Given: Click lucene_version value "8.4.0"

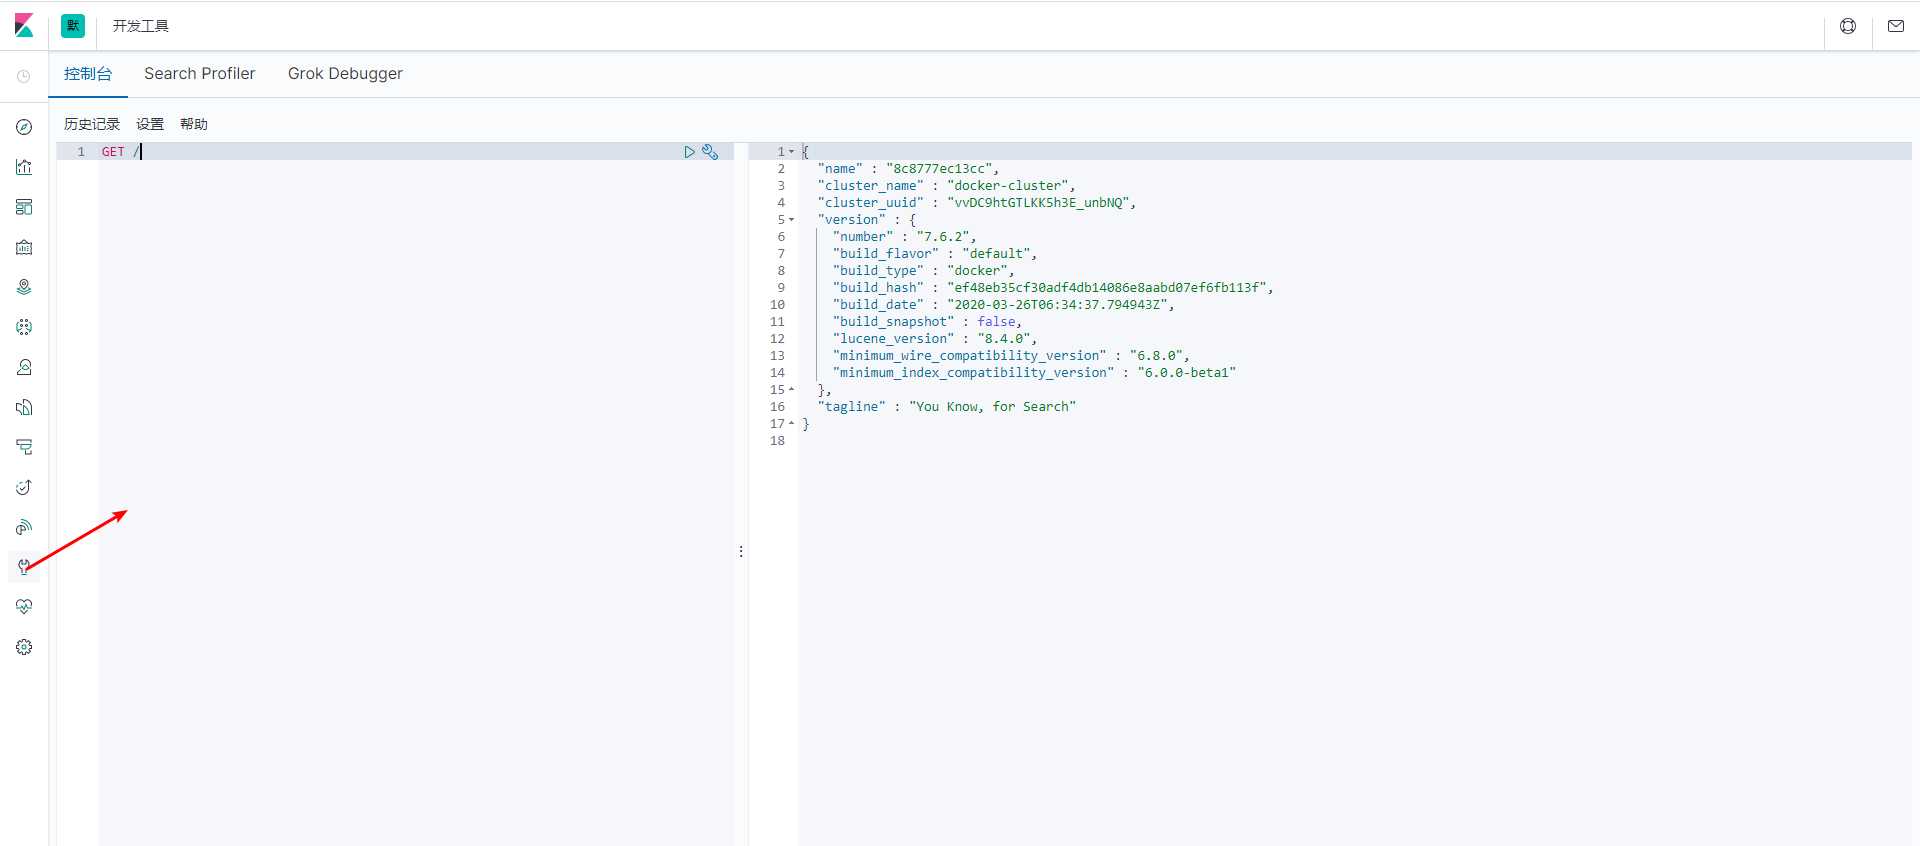Looking at the screenshot, I should tap(1004, 339).
